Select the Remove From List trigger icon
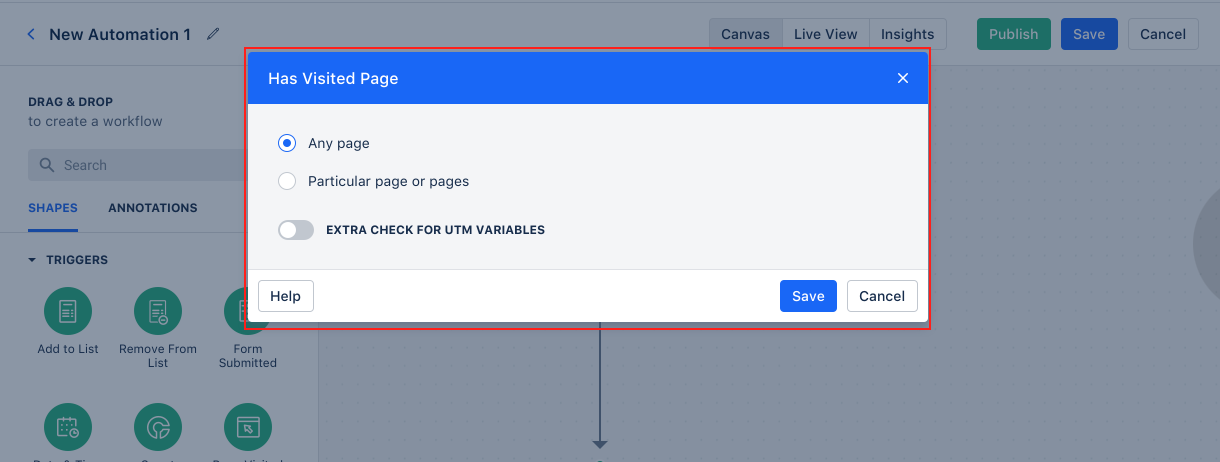The width and height of the screenshot is (1220, 462). pos(158,311)
